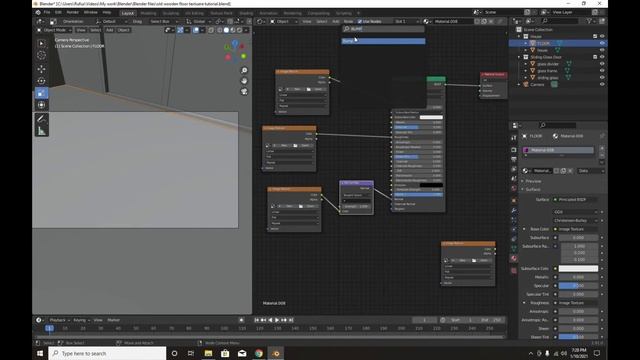Open the Edit menu

[x=58, y=13]
